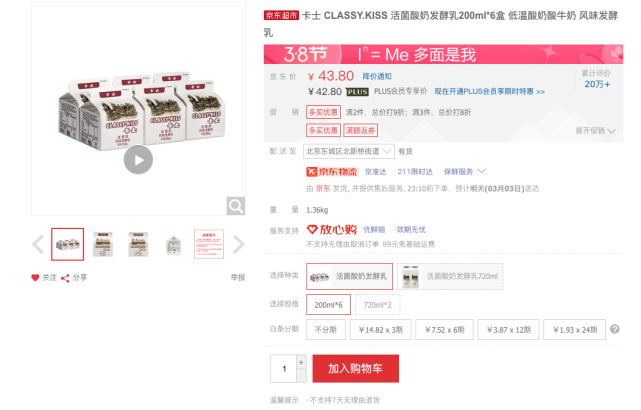Viewport: 641px width, 410px height.
Task: Select the 活菌酸奶发酵乳 product type
Action: pyautogui.click(x=350, y=277)
